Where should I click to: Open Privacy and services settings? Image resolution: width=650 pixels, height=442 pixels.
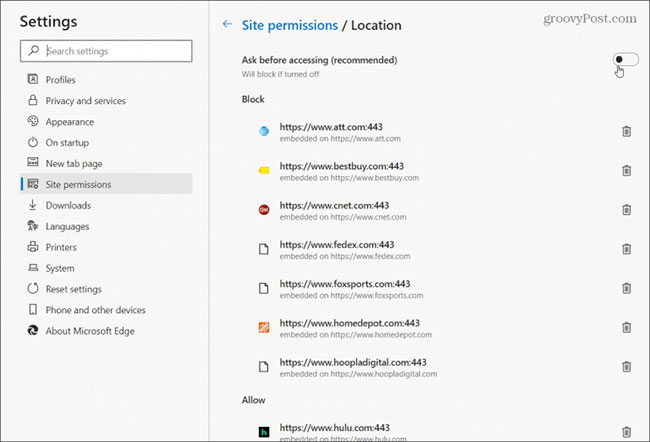[x=106, y=101]
